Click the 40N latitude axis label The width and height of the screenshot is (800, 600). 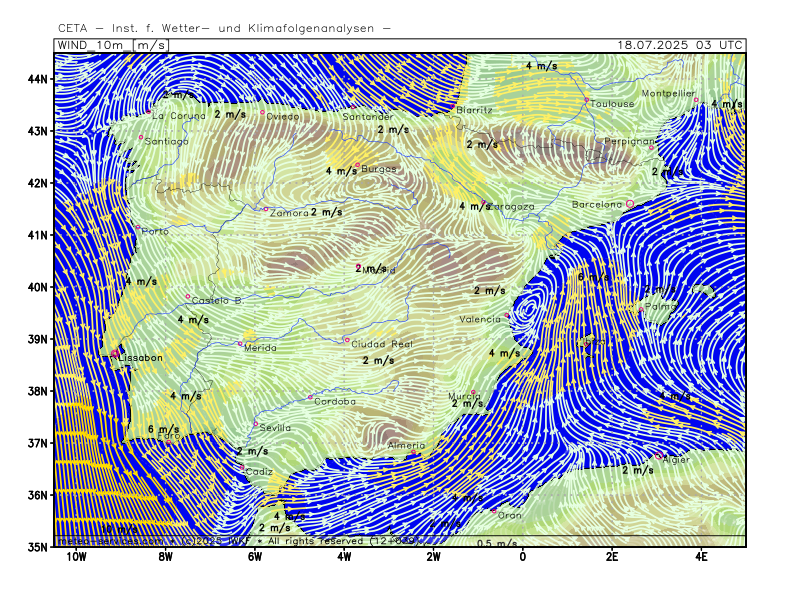[x=37, y=287]
